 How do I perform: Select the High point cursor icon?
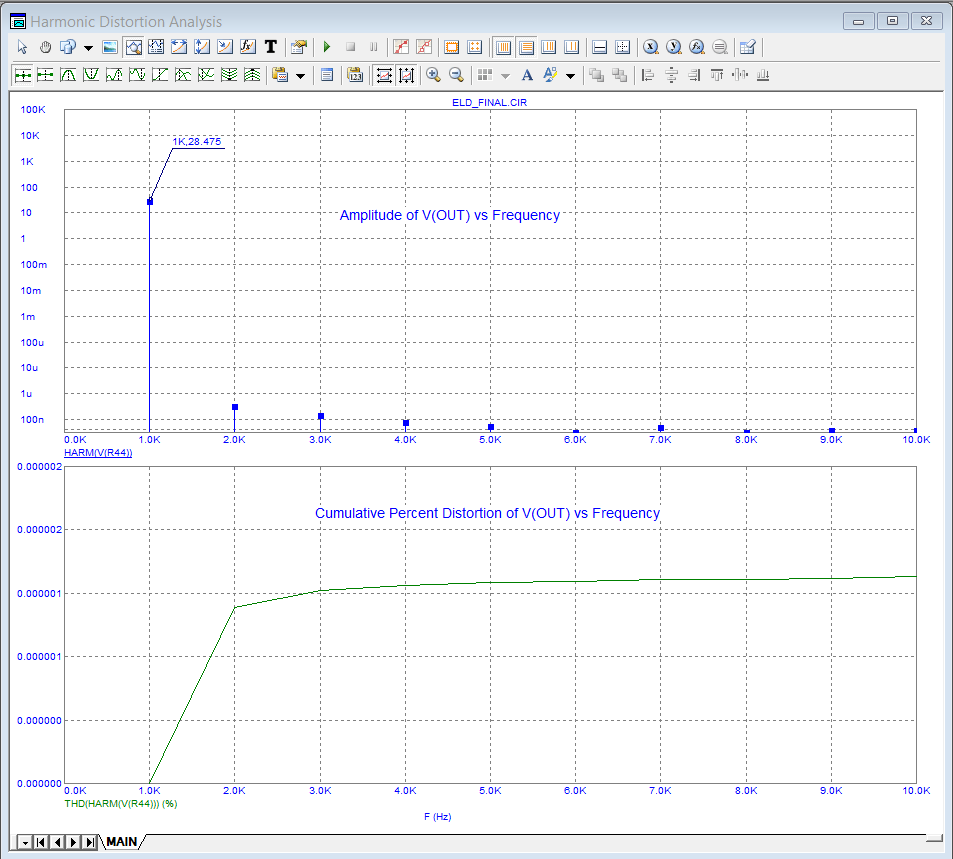(x=114, y=75)
